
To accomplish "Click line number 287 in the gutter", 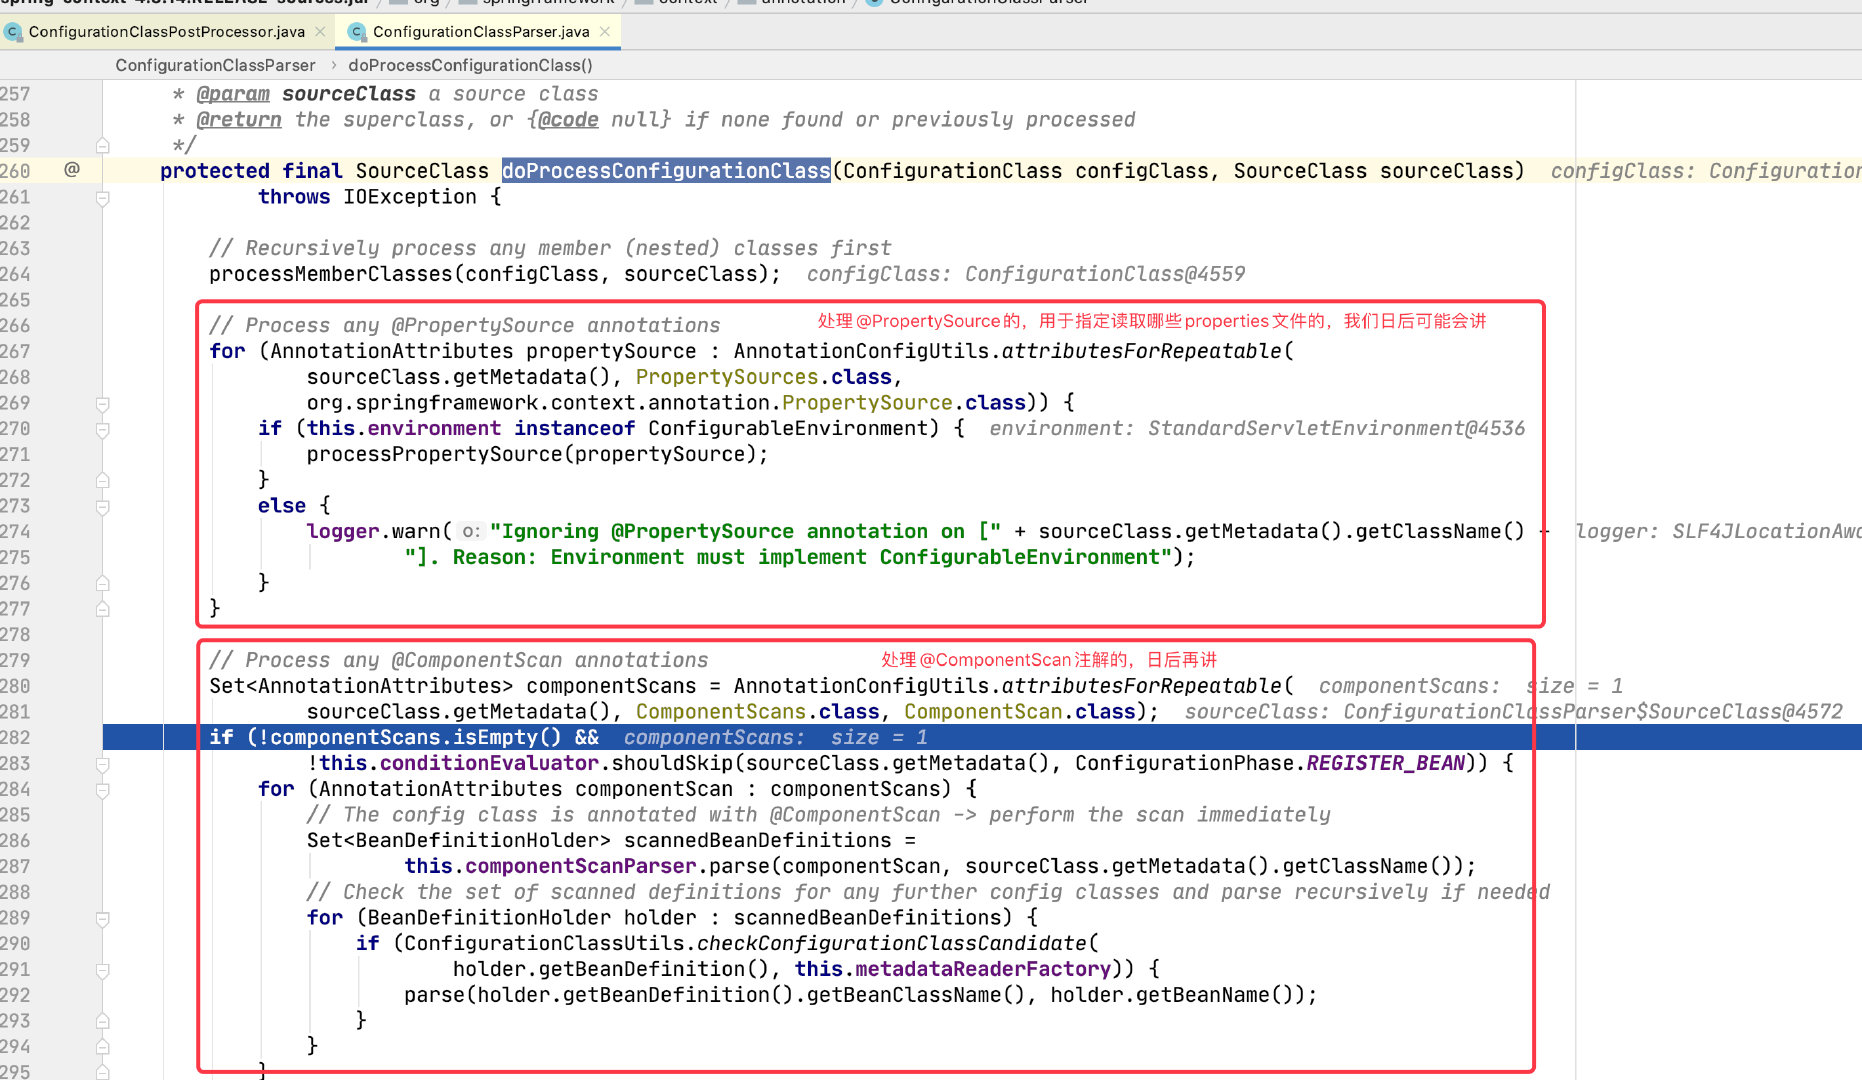I will click(15, 867).
